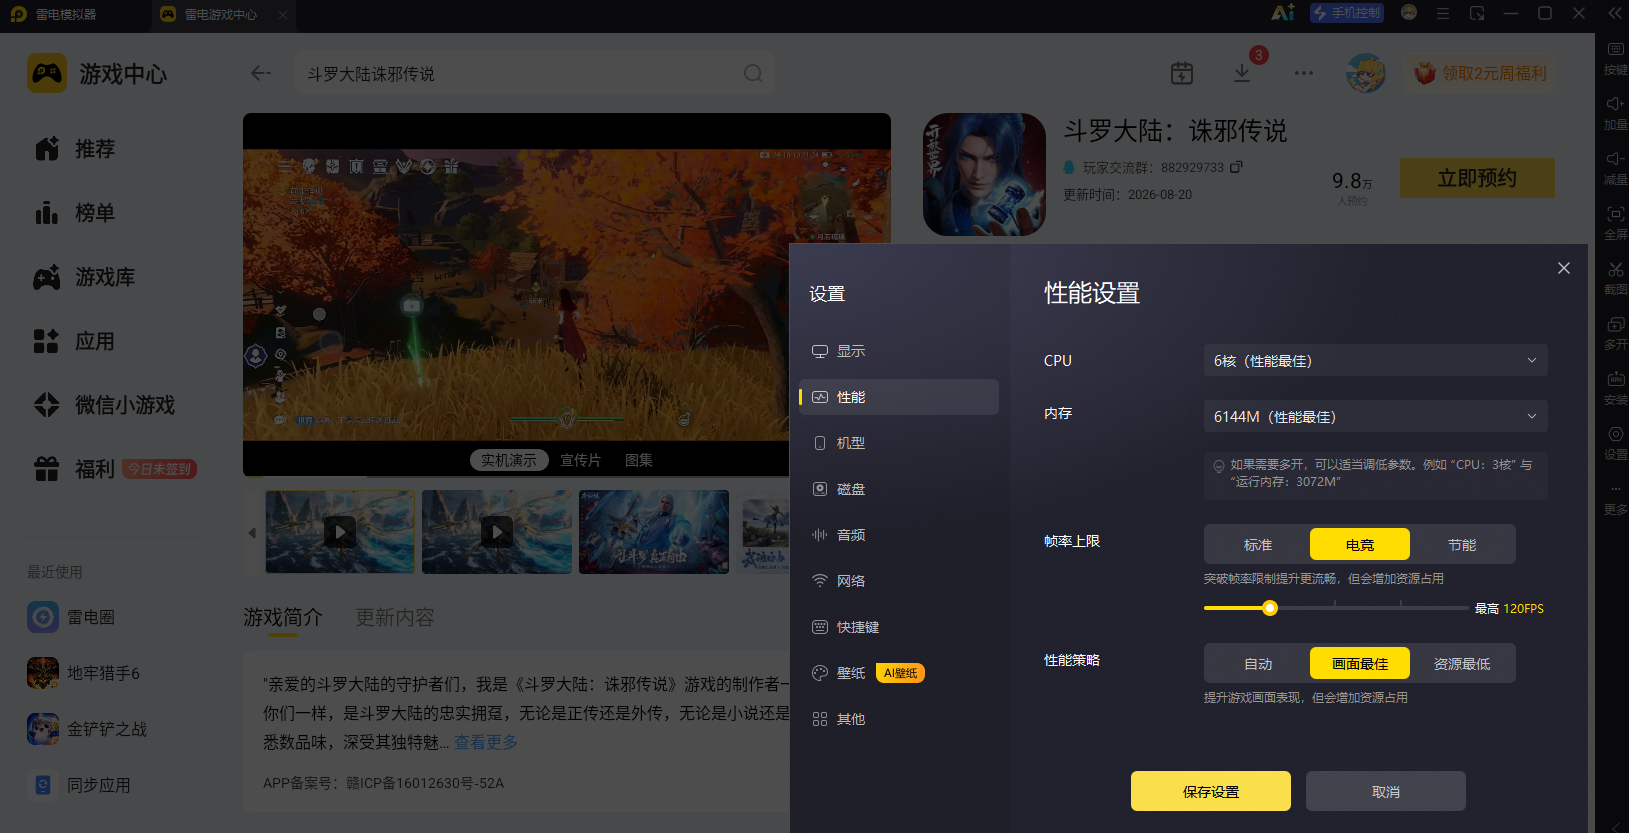Click the search field with 斗罗大陆诛邪传说

535,73
